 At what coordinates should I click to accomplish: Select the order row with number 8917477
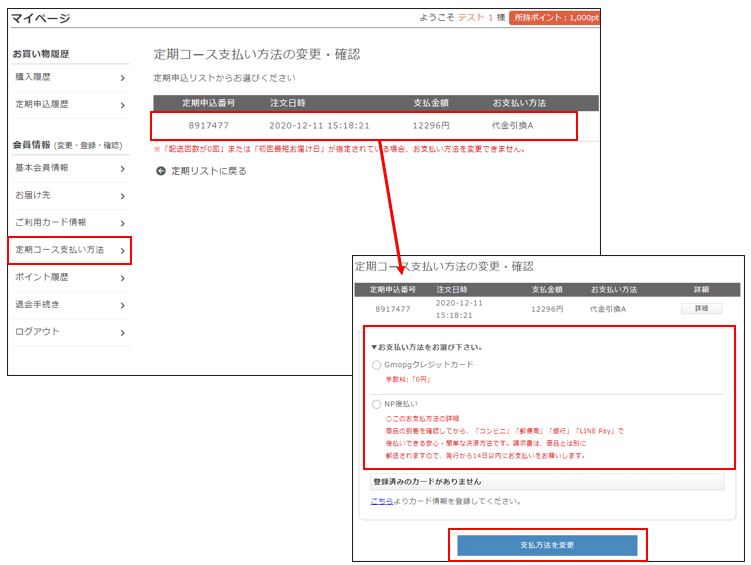pyautogui.click(x=365, y=126)
